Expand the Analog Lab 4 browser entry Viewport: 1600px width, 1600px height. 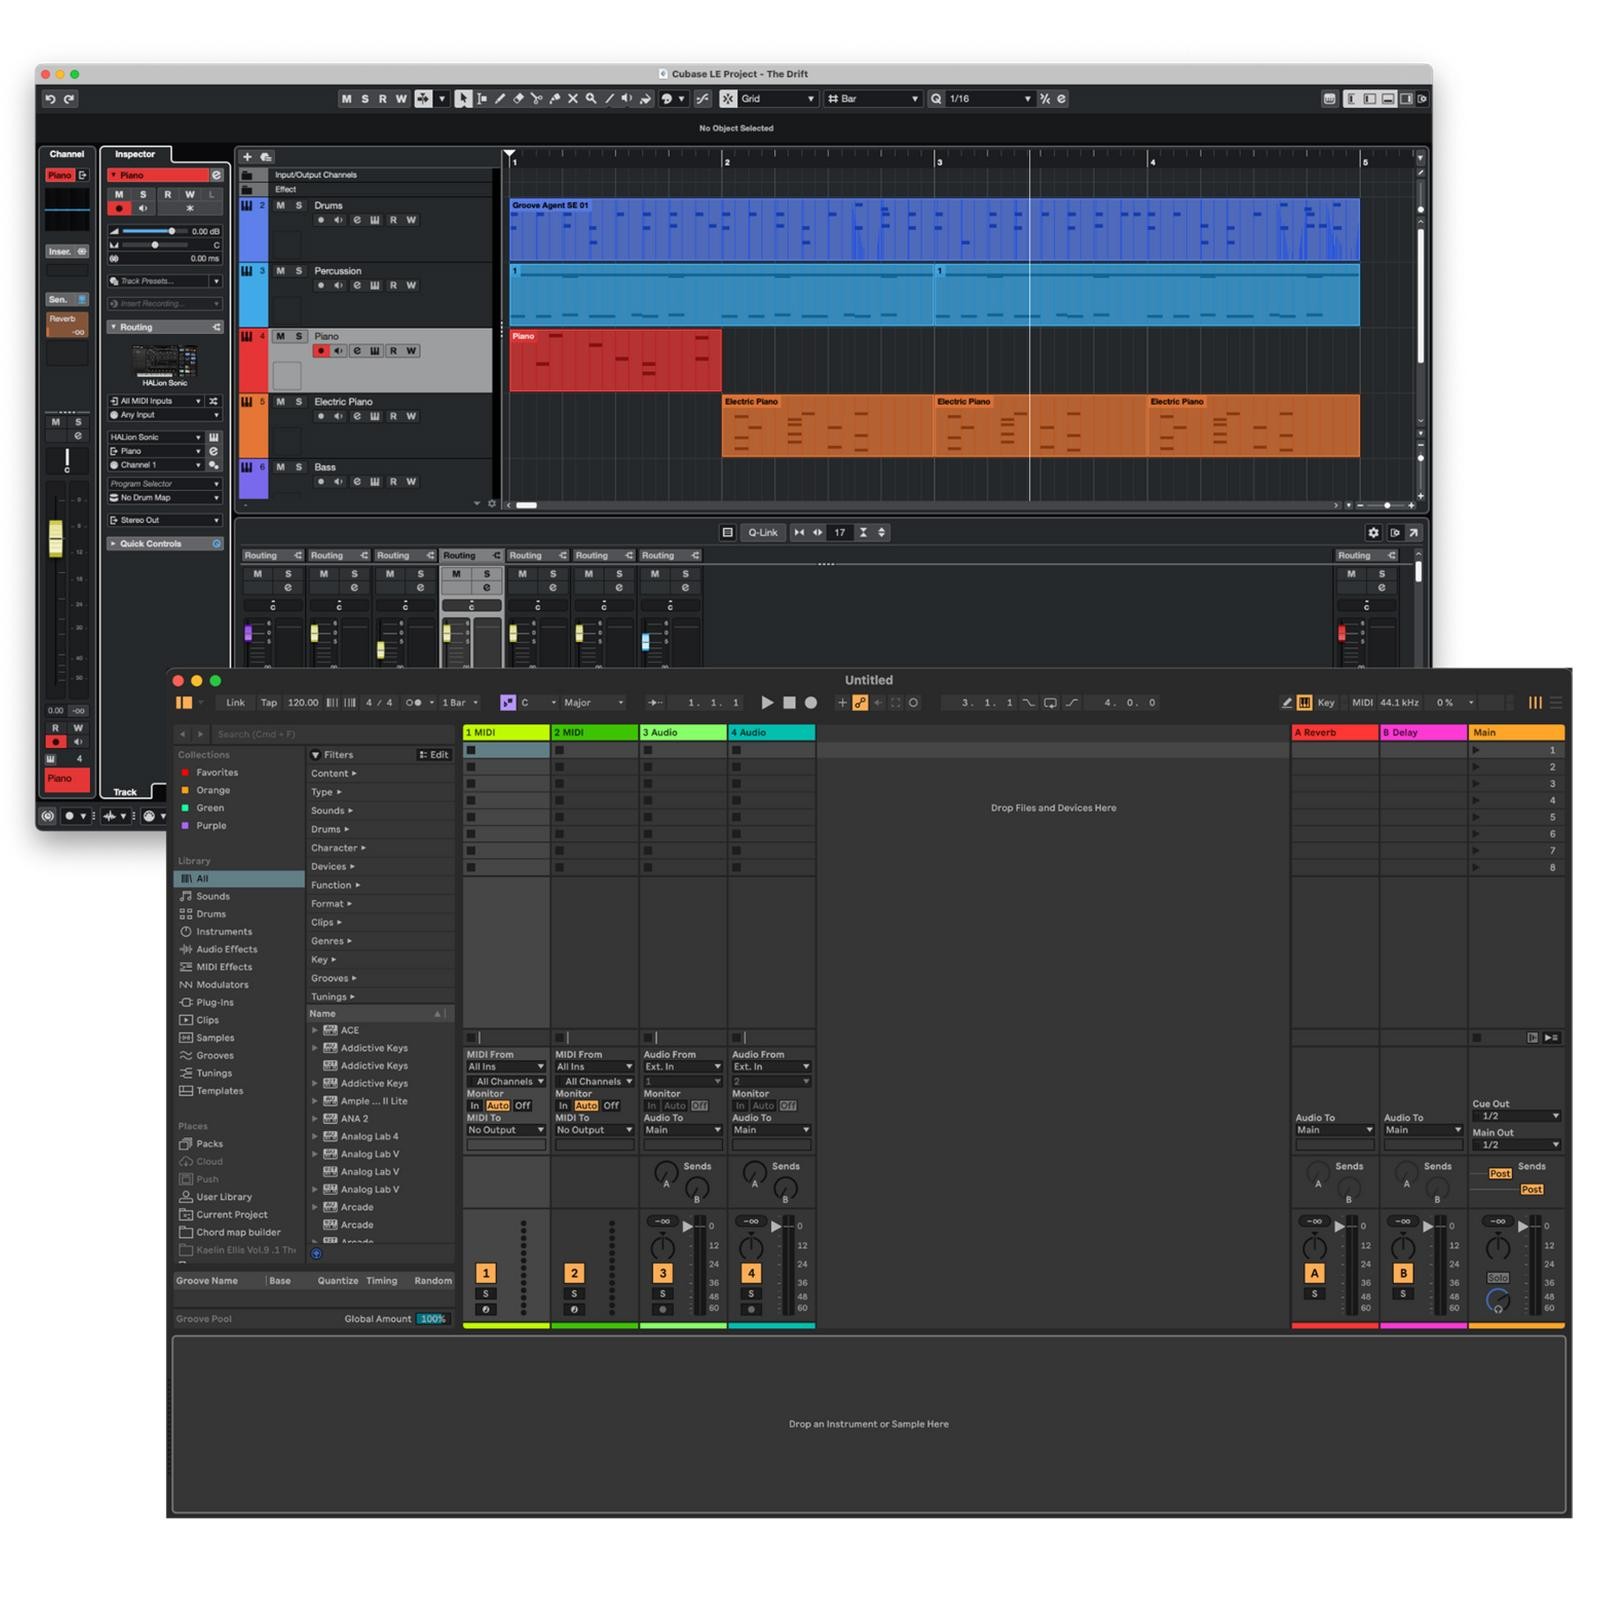(315, 1137)
